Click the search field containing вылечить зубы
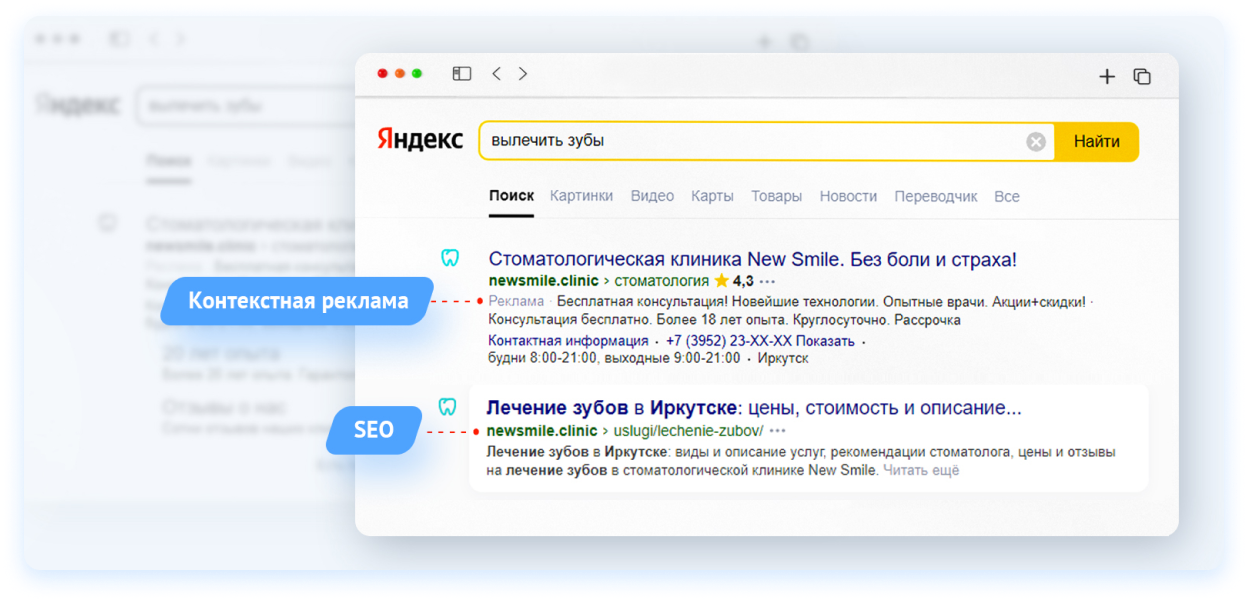Screen dimensions: 1248x602 tap(750, 141)
